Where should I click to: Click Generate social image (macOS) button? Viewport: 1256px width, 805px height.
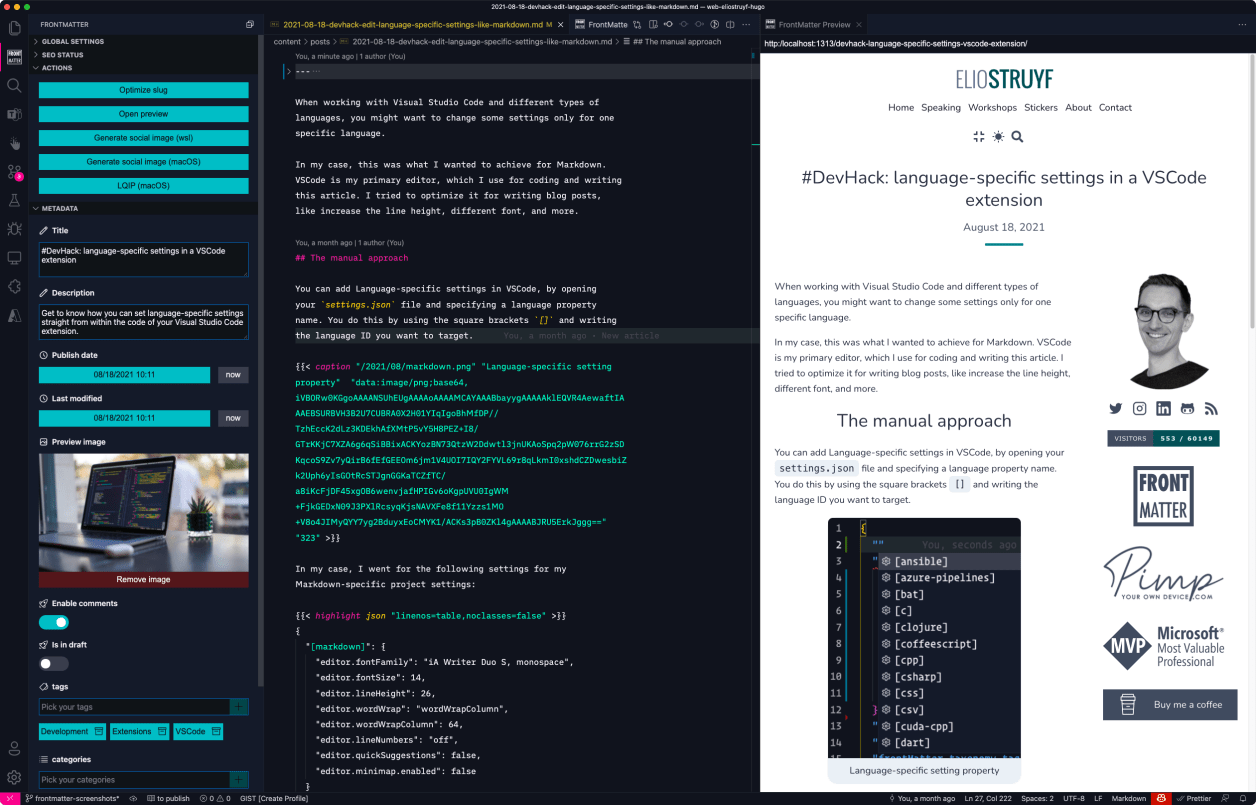click(x=144, y=162)
